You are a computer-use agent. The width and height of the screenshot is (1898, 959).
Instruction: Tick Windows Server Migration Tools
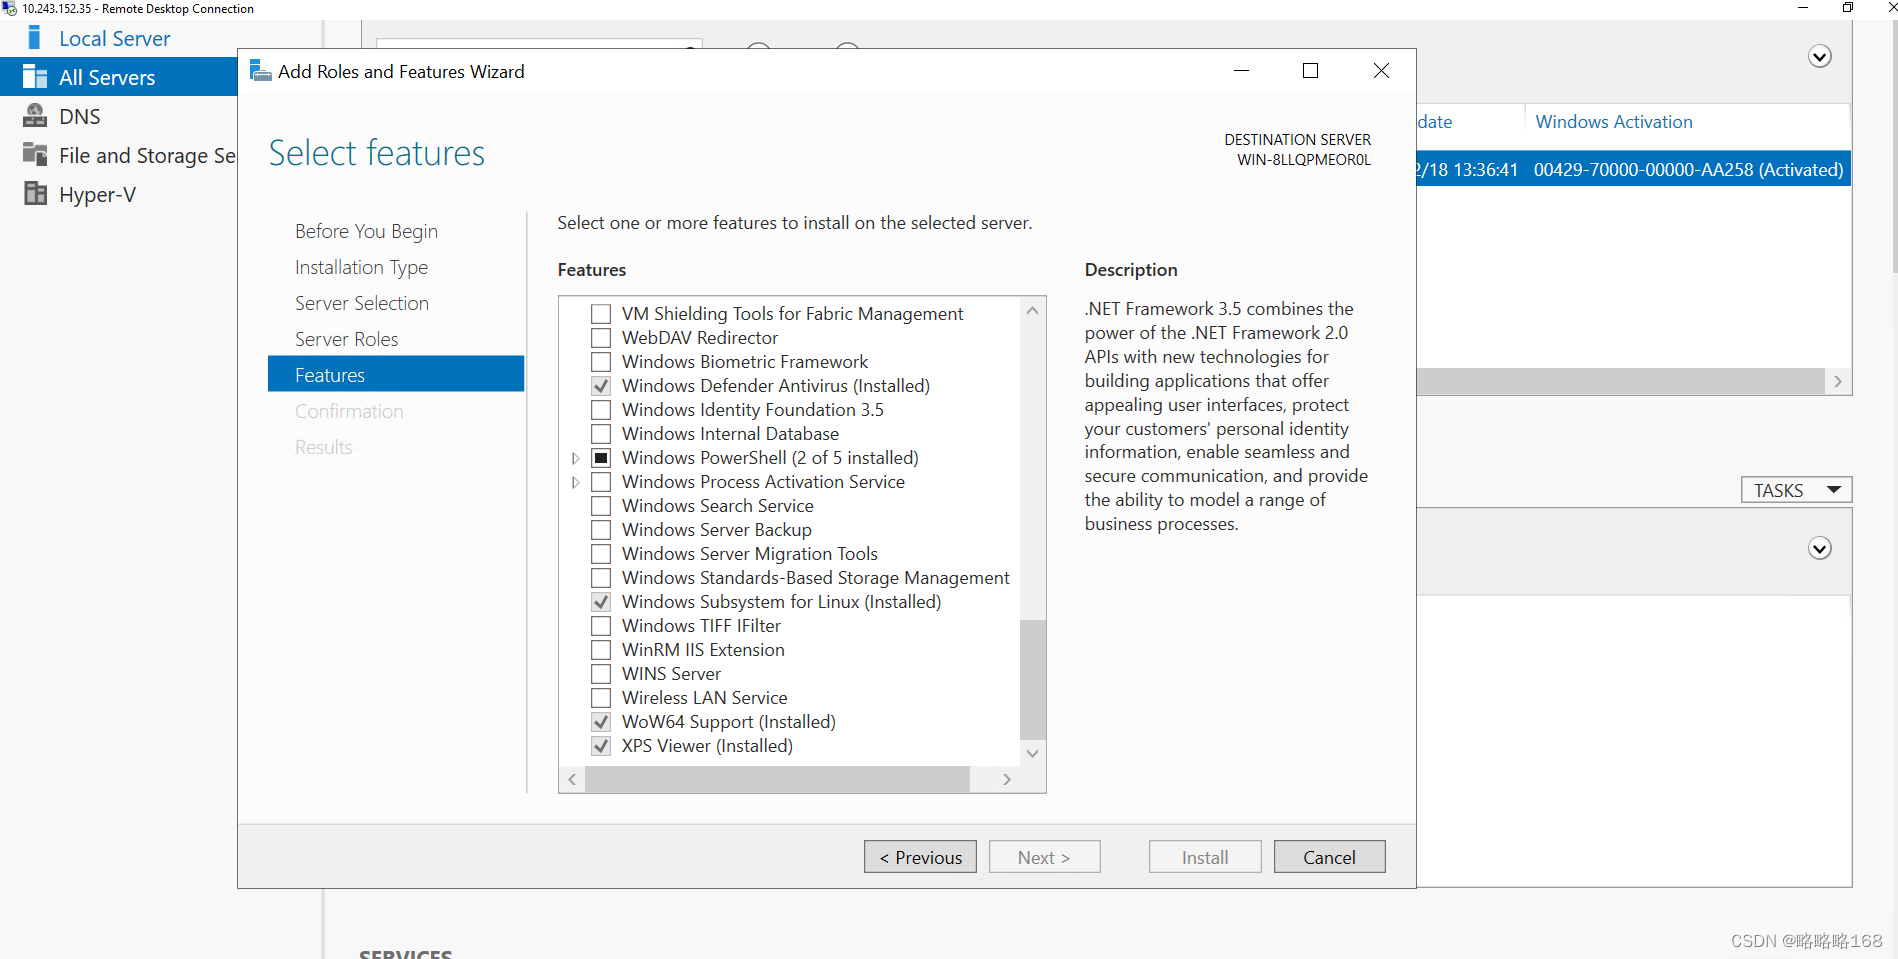click(601, 554)
